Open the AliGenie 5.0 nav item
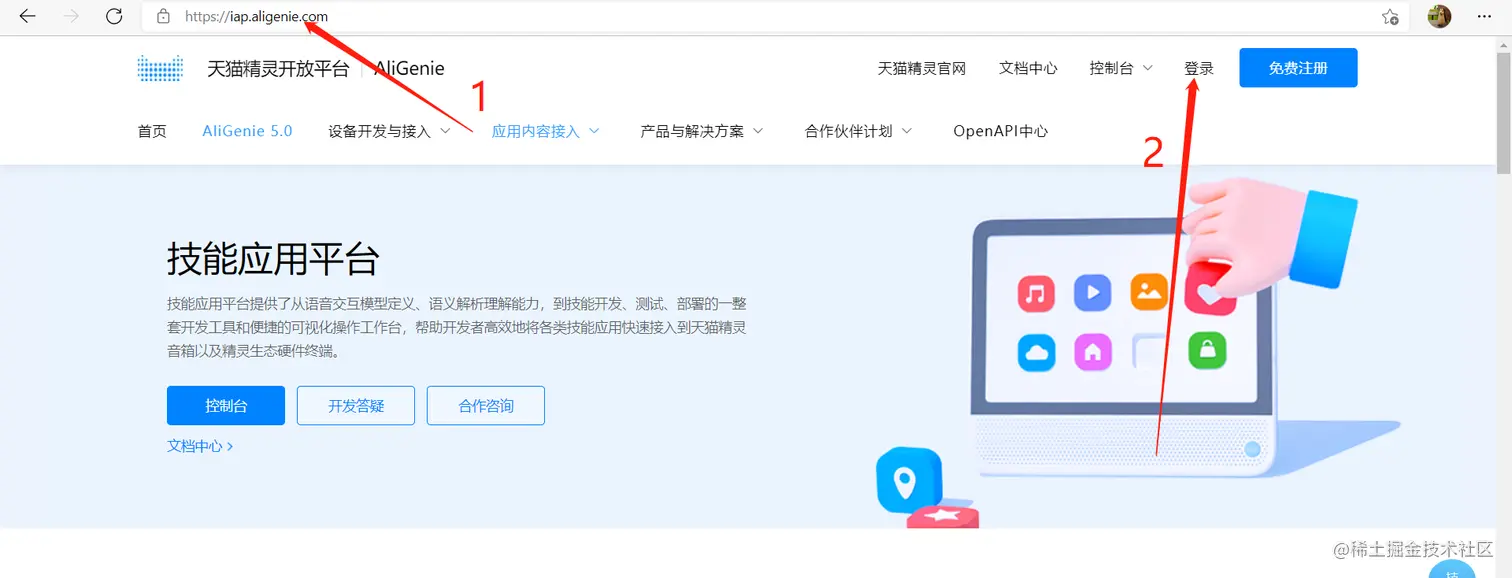 (x=247, y=131)
